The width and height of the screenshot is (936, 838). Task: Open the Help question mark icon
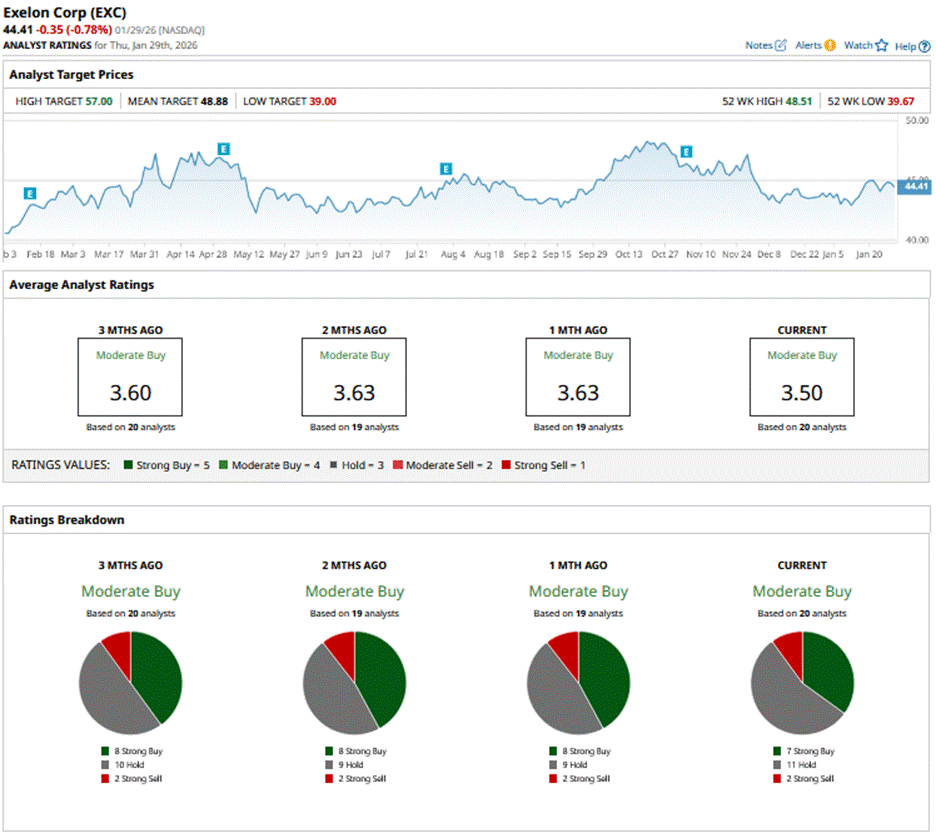pos(924,45)
